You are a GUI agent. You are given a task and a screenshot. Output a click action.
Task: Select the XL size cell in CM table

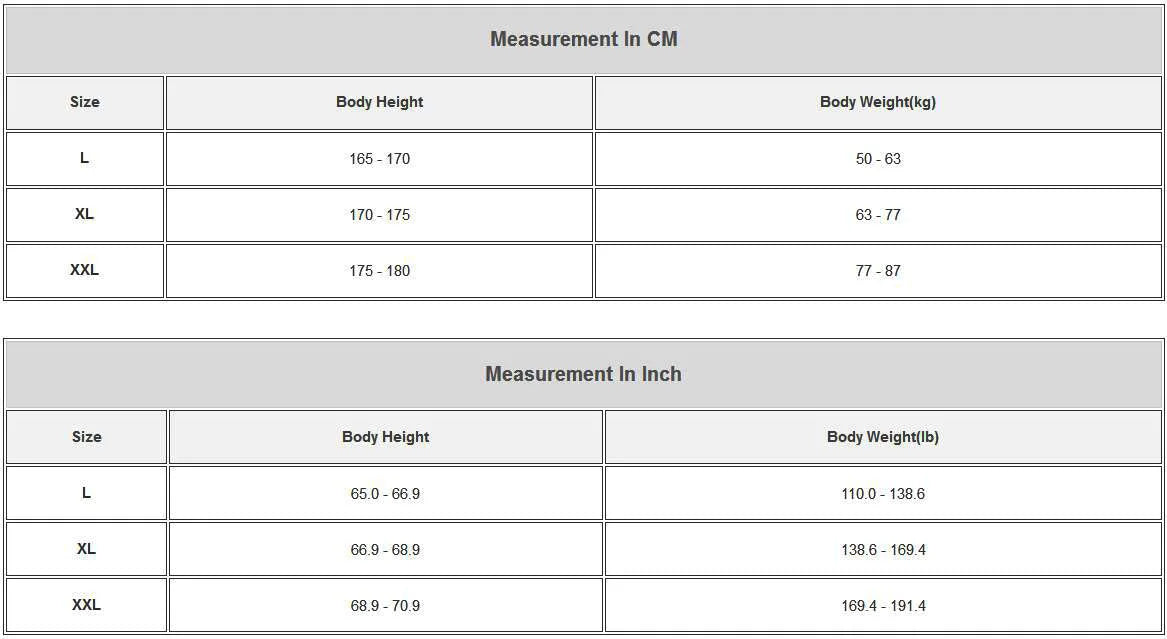85,214
